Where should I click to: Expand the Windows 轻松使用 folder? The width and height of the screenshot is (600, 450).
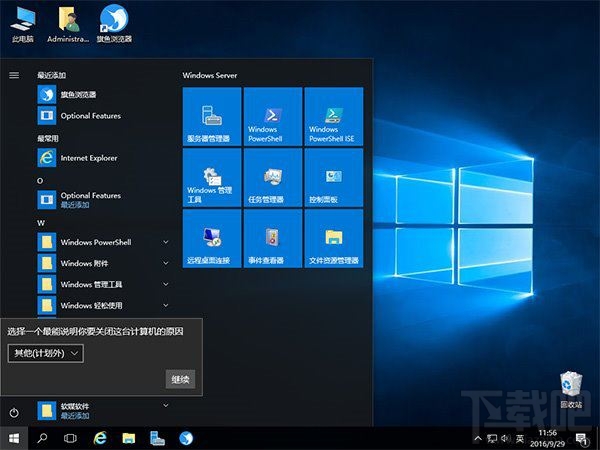point(103,305)
